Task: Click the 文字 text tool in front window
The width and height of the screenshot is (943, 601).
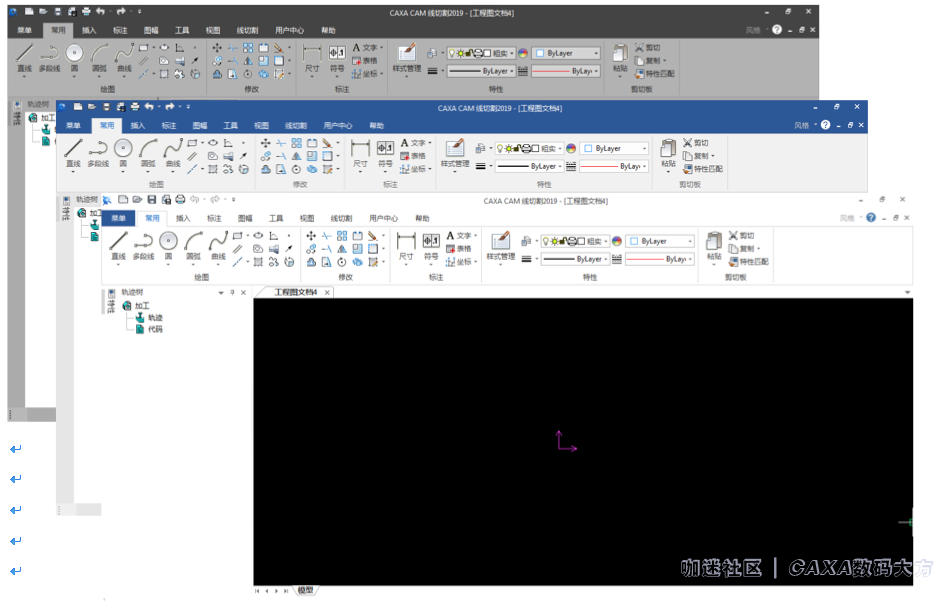Action: pyautogui.click(x=461, y=235)
